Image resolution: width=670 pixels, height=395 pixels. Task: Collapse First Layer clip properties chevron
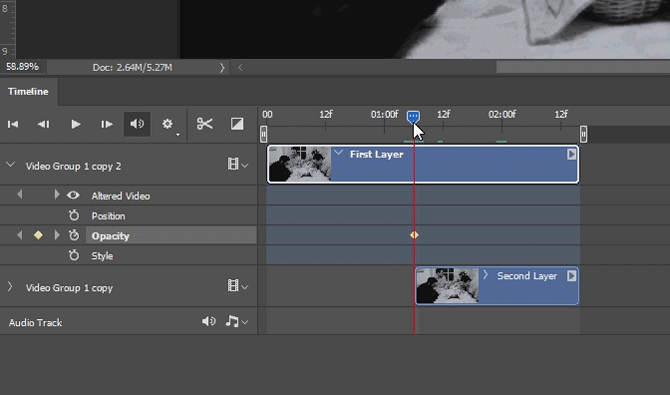pyautogui.click(x=338, y=153)
